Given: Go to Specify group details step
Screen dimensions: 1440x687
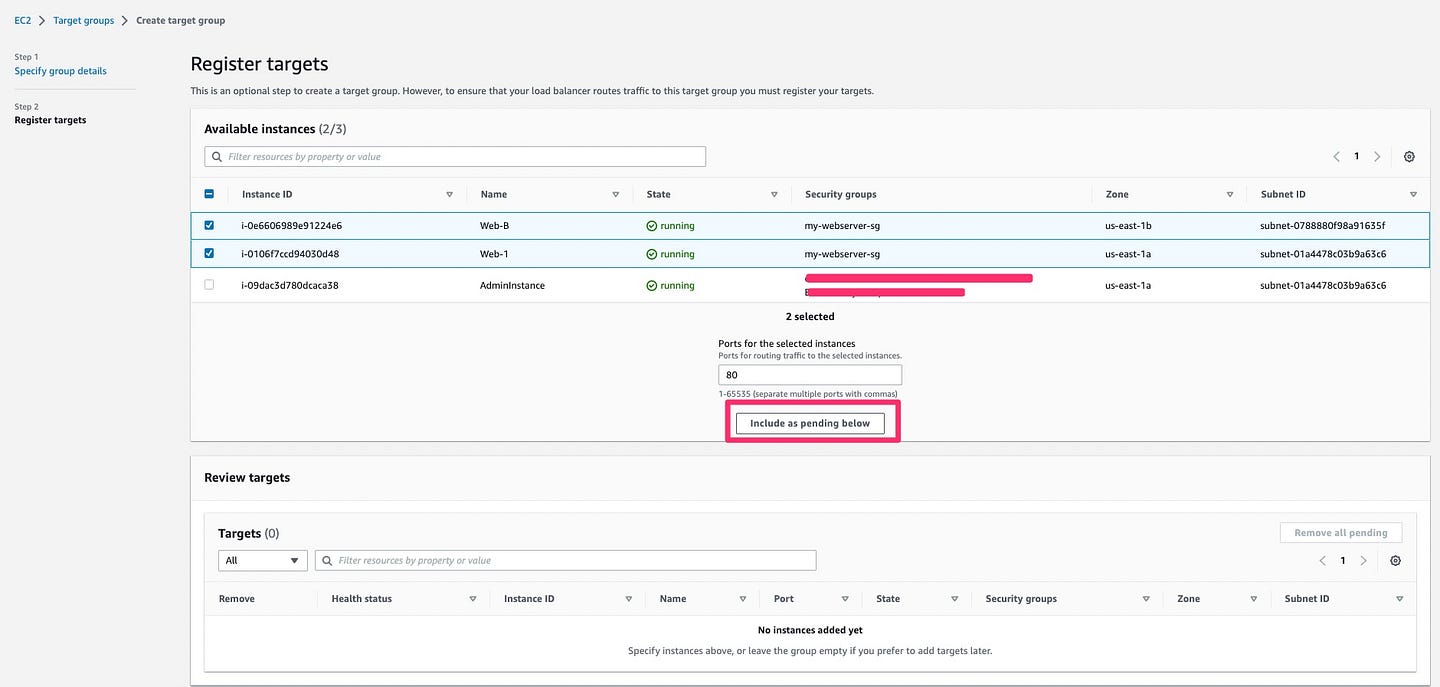Looking at the screenshot, I should pos(60,71).
